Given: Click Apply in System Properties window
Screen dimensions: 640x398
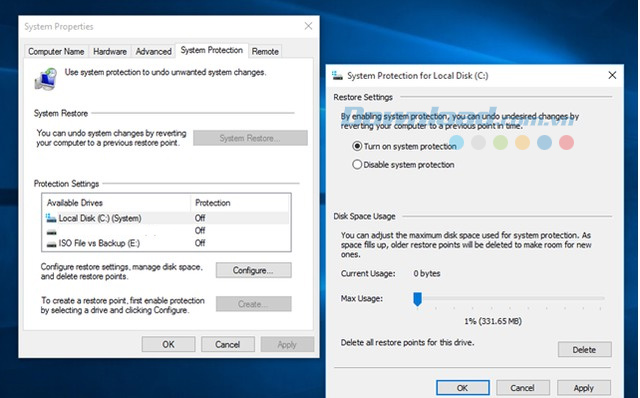Looking at the screenshot, I should 287,344.
